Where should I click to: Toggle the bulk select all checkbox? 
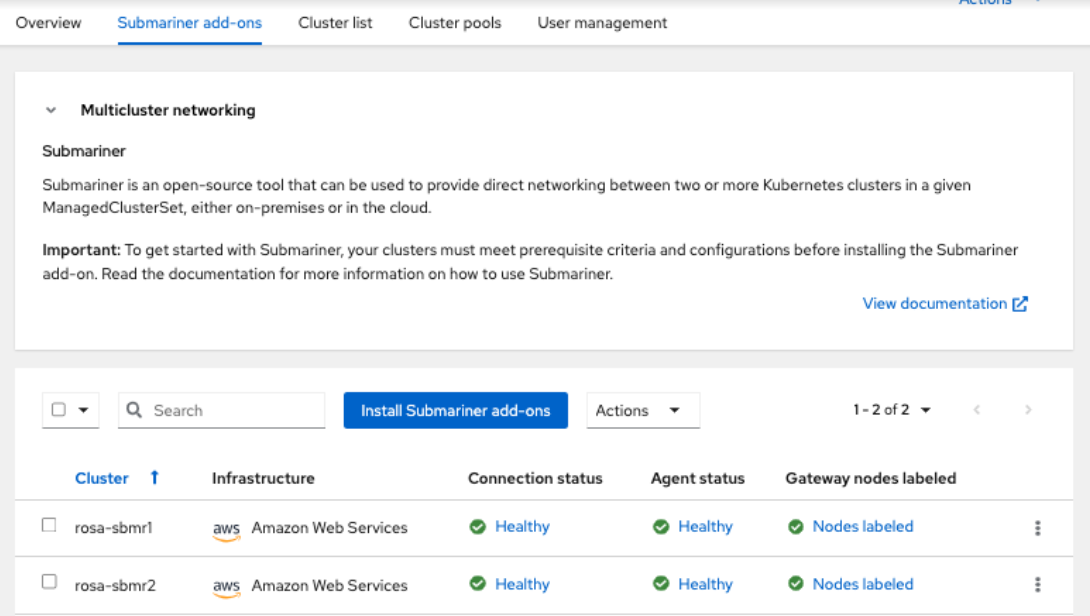tap(59, 410)
